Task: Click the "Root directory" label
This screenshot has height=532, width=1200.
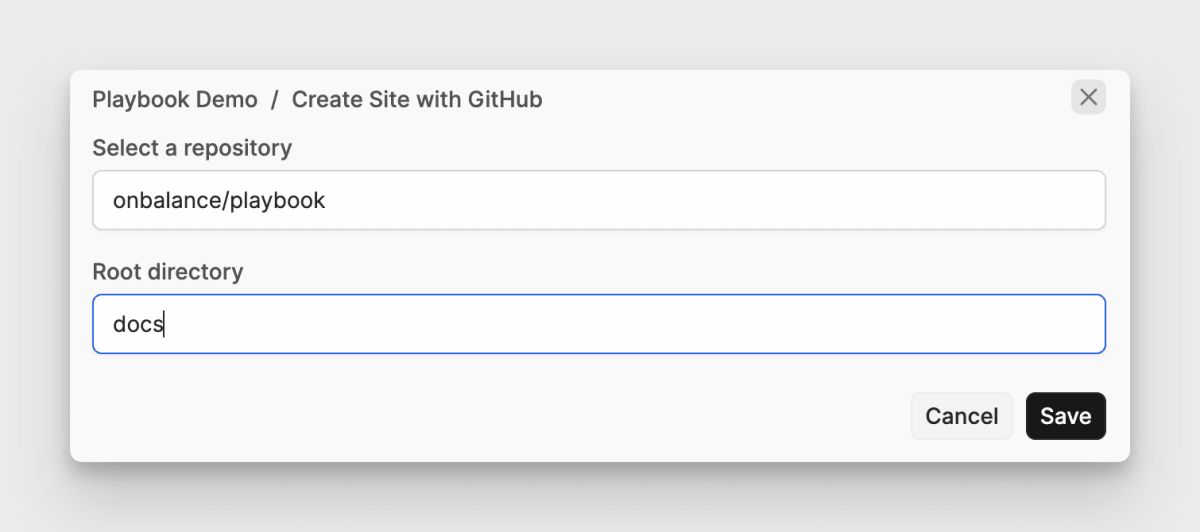Action: [x=168, y=272]
